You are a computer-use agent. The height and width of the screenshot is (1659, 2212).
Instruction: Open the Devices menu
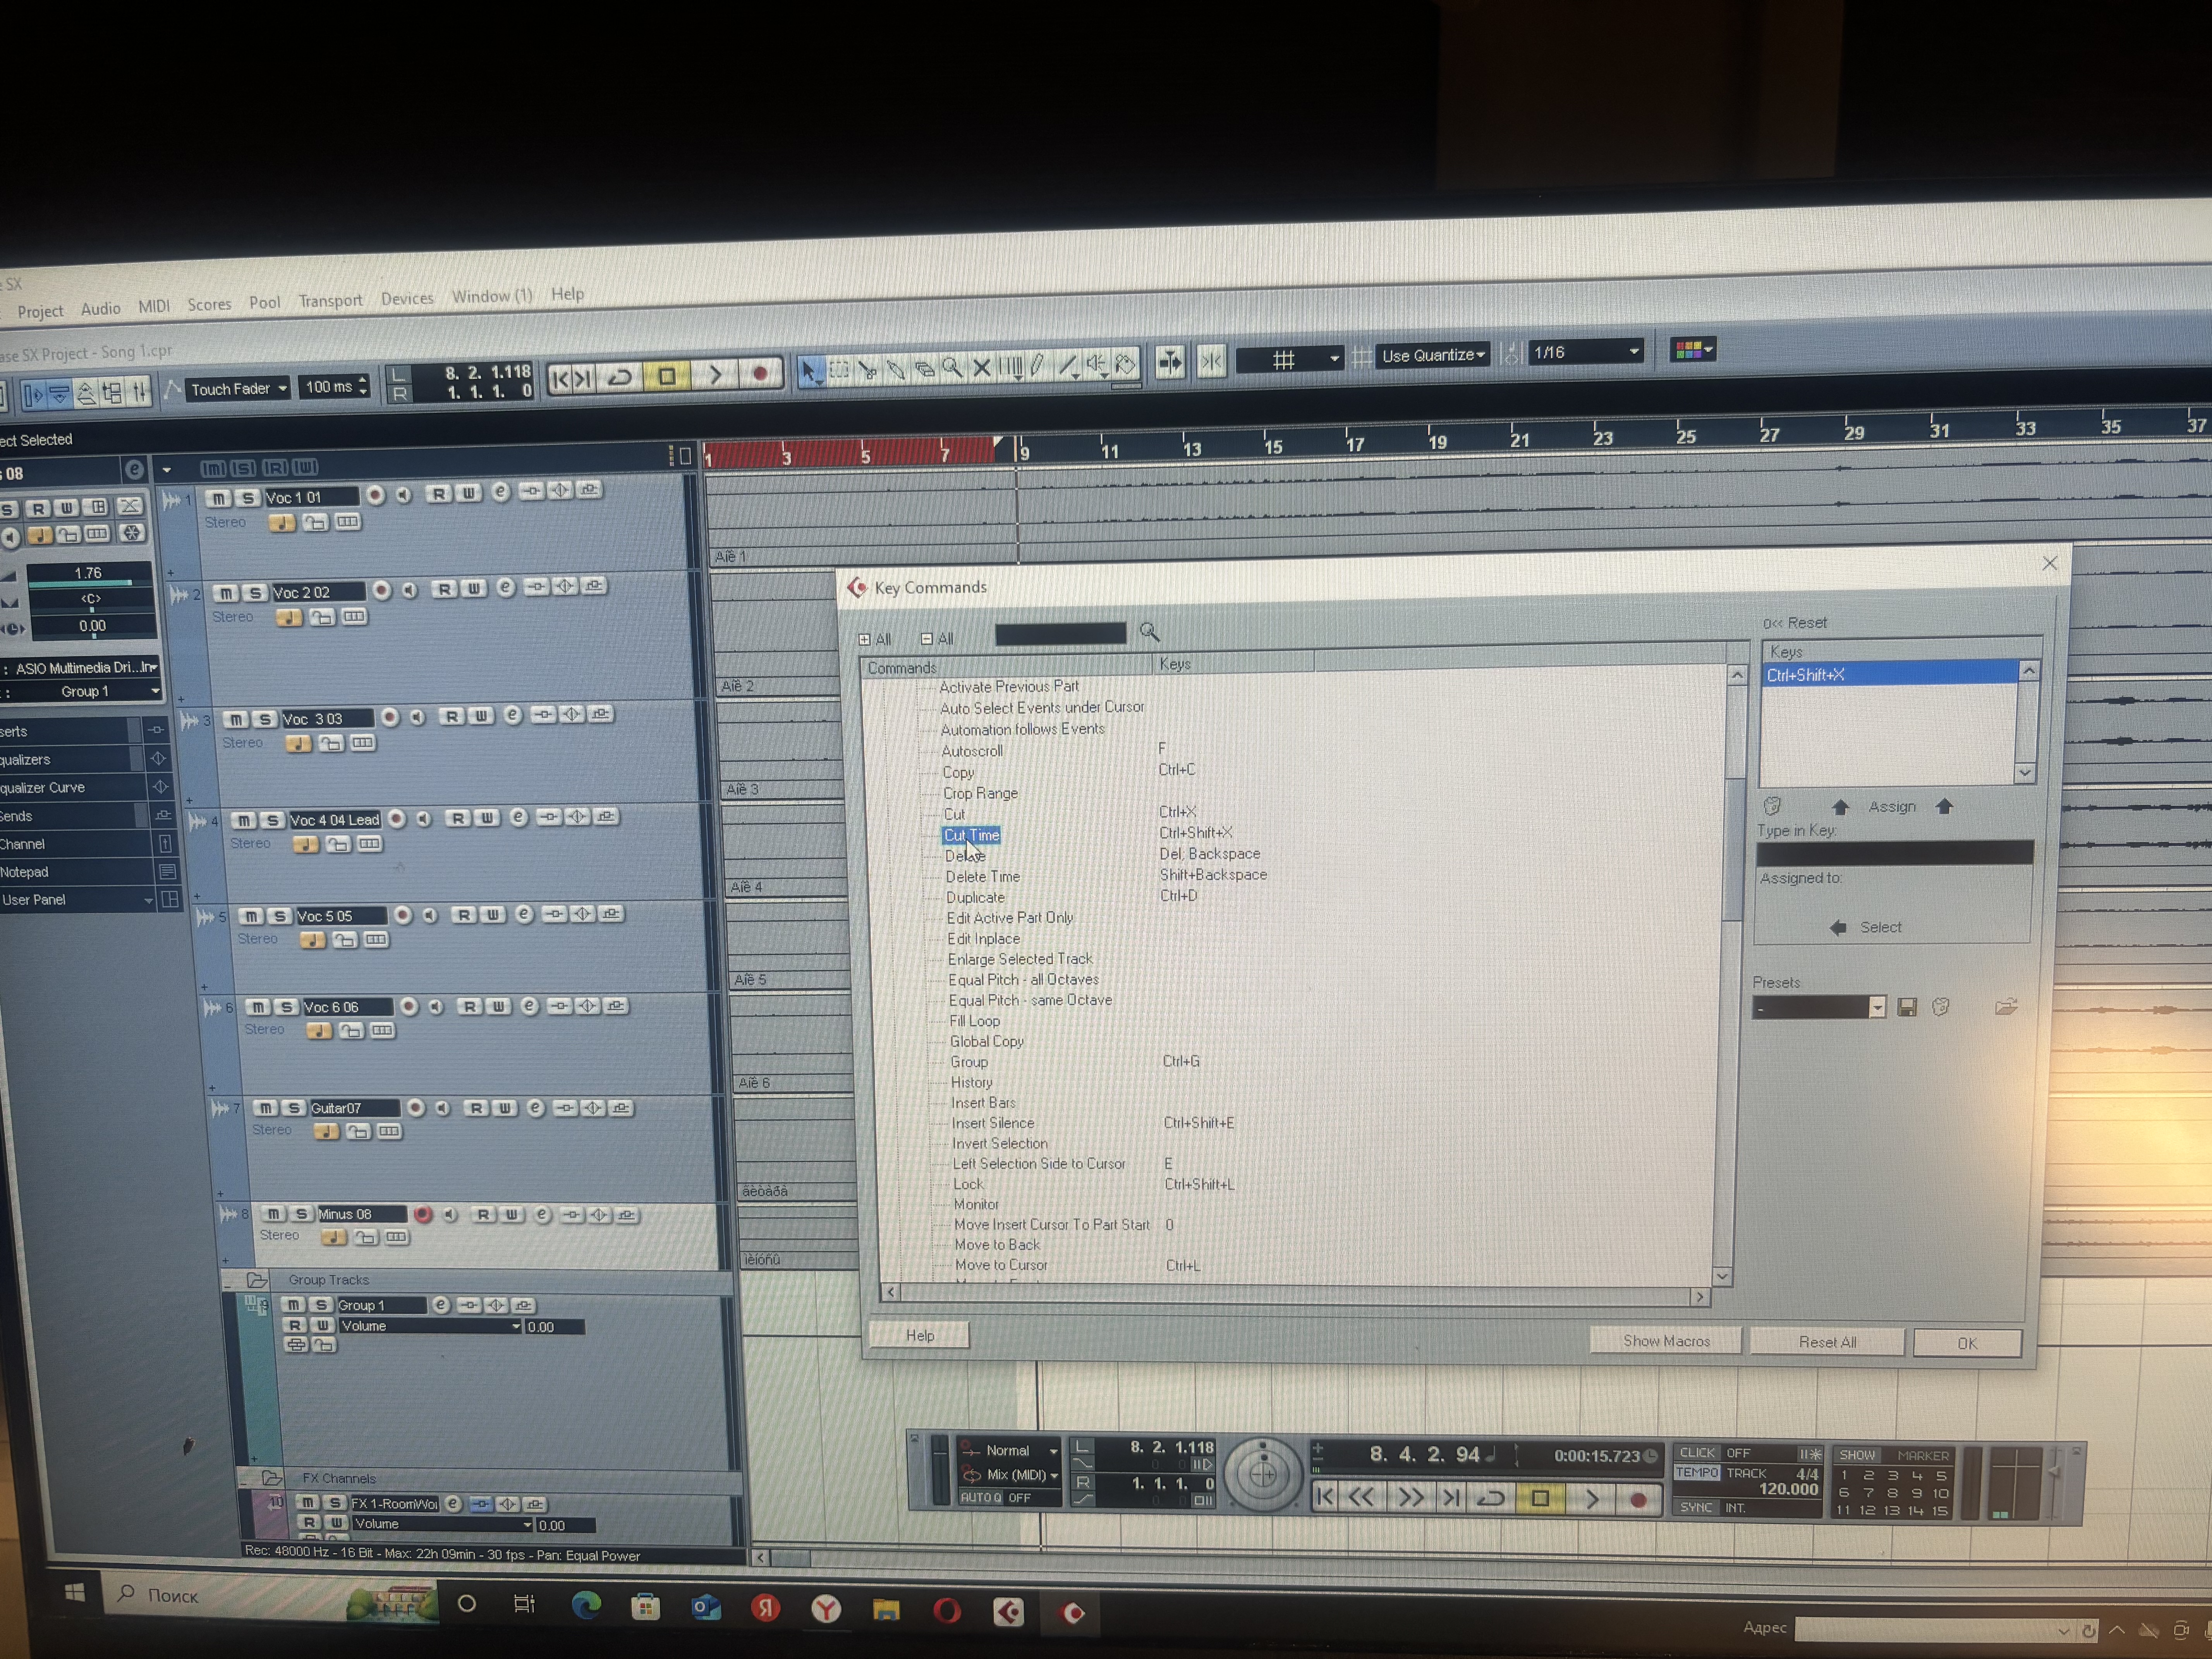(x=407, y=298)
